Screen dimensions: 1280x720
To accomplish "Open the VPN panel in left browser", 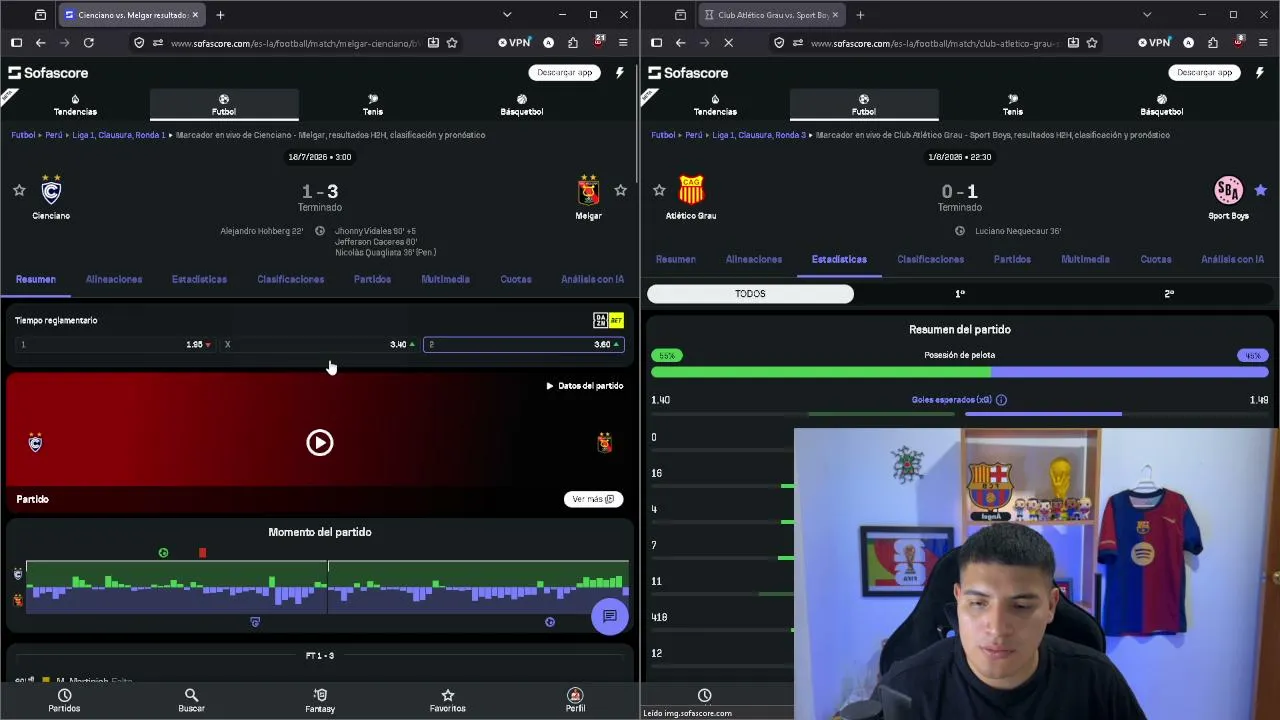I will (x=514, y=43).
